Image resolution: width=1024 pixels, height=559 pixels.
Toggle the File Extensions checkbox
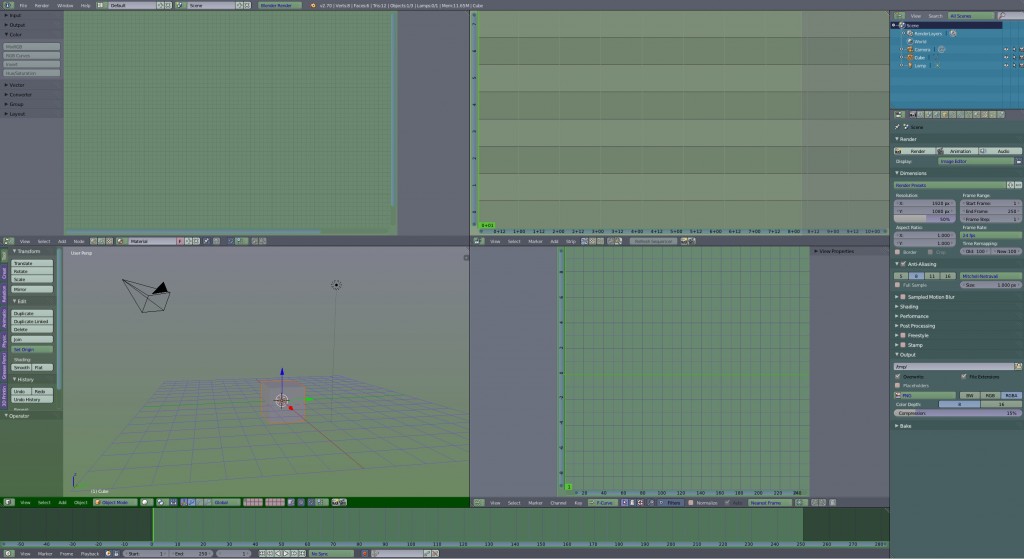coord(964,377)
